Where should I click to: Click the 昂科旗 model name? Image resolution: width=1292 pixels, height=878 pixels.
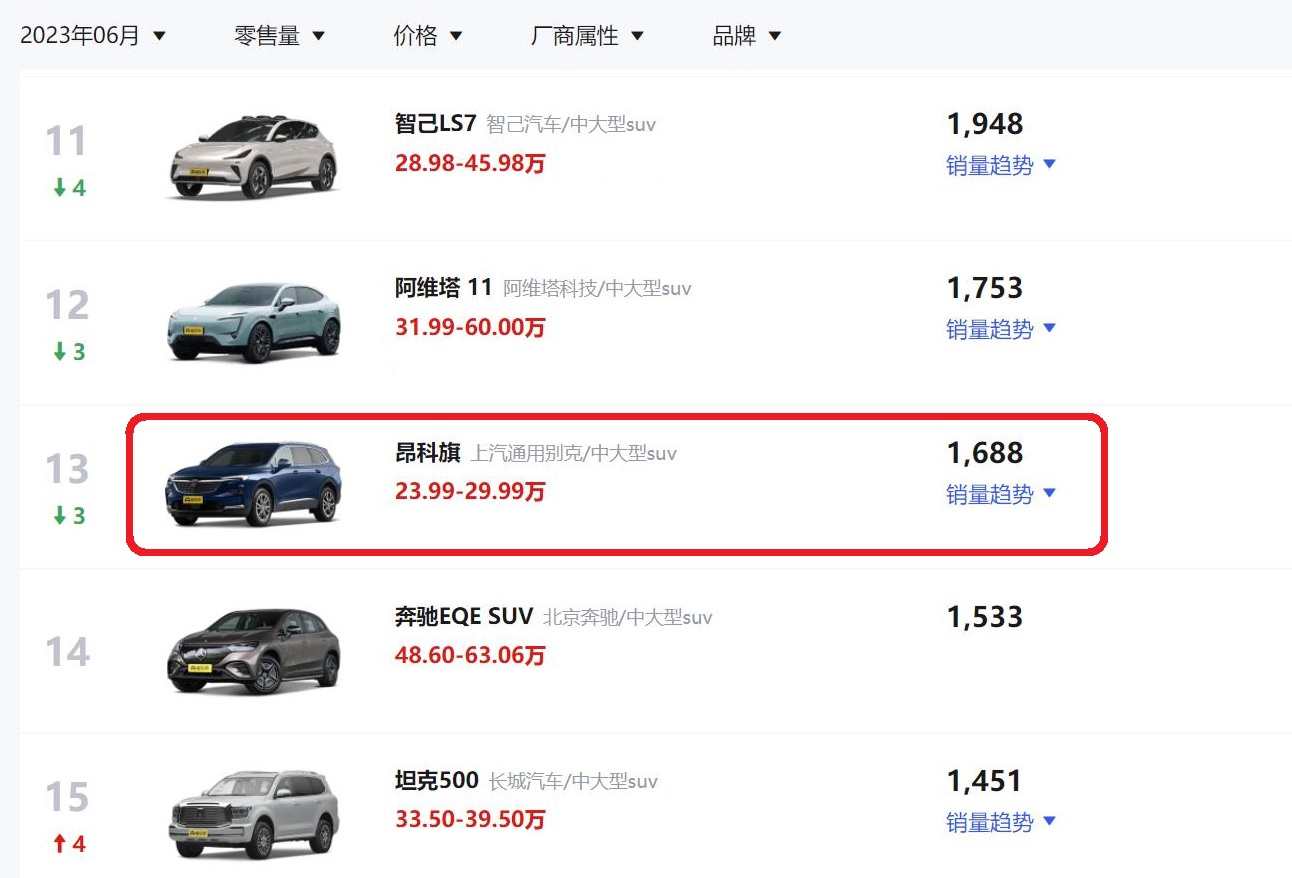click(428, 453)
